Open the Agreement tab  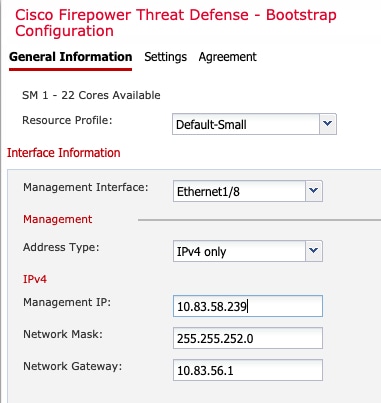(228, 57)
